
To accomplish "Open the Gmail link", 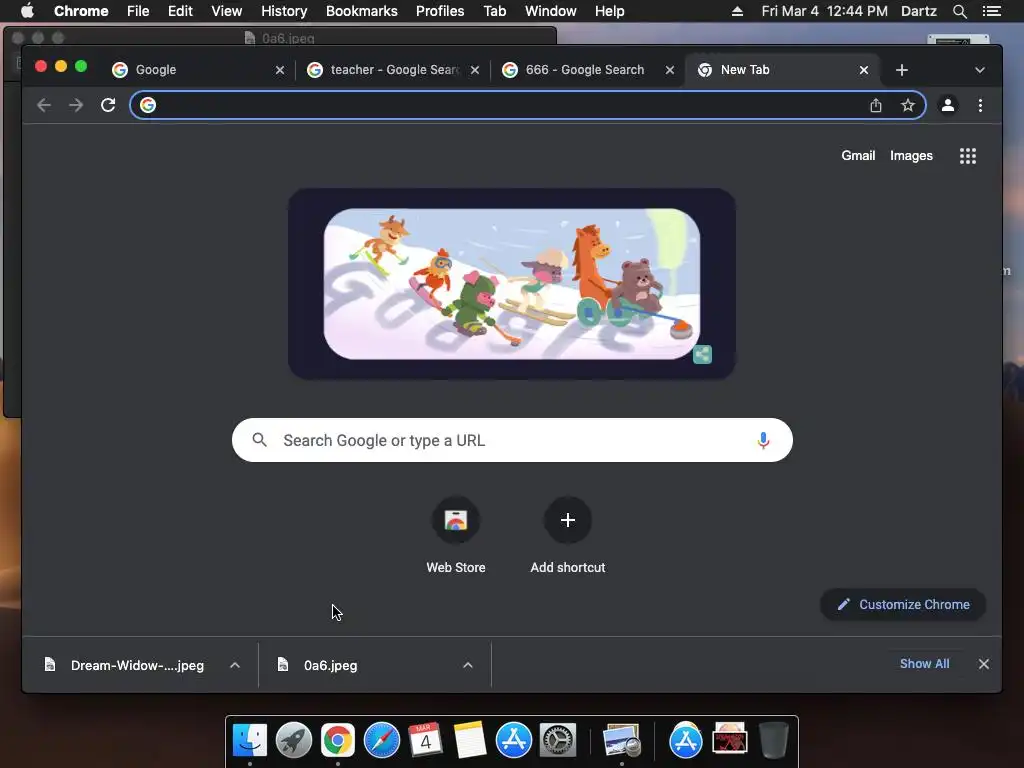I will [858, 155].
